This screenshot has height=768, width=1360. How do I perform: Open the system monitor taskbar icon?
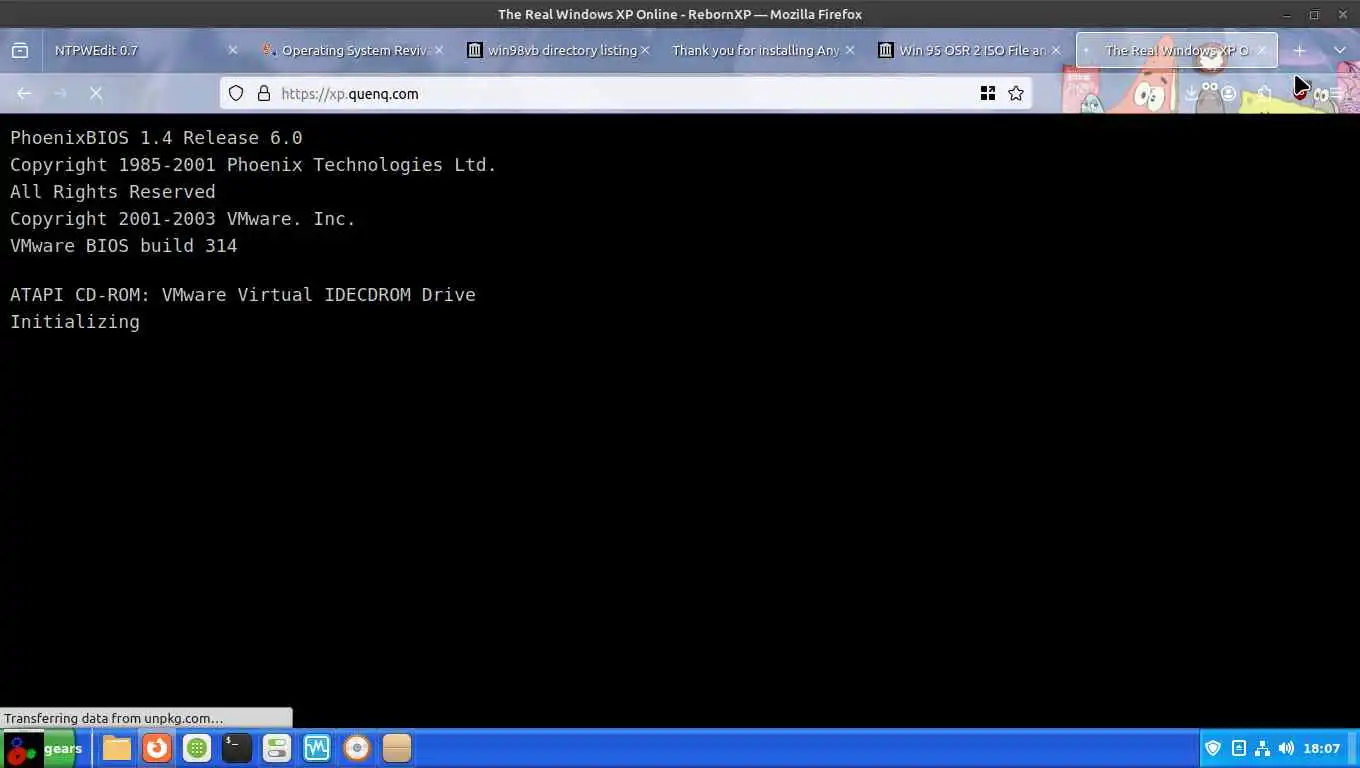(x=317, y=748)
